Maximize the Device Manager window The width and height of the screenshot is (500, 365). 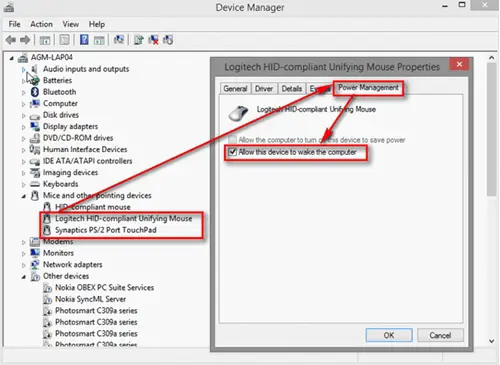(x=462, y=5)
